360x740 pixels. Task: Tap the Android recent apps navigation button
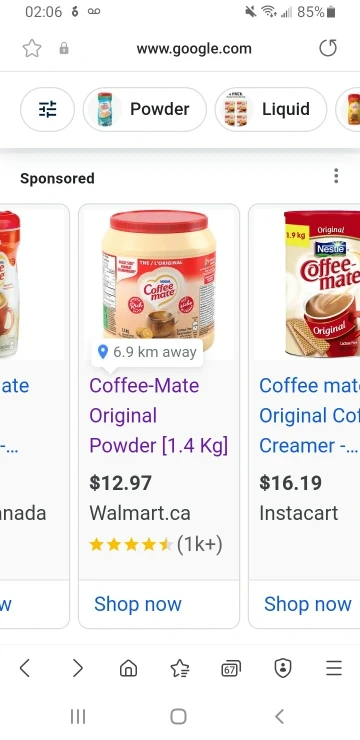(x=78, y=716)
